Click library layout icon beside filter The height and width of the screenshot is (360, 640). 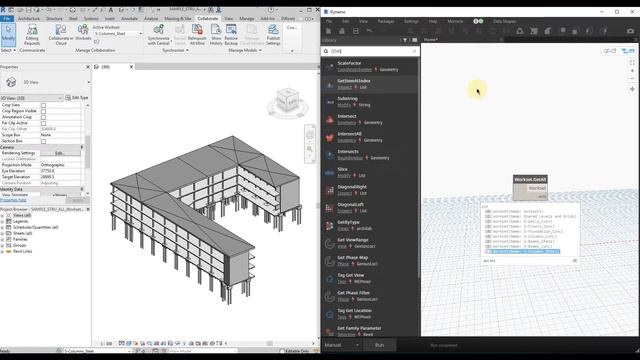[415, 40]
